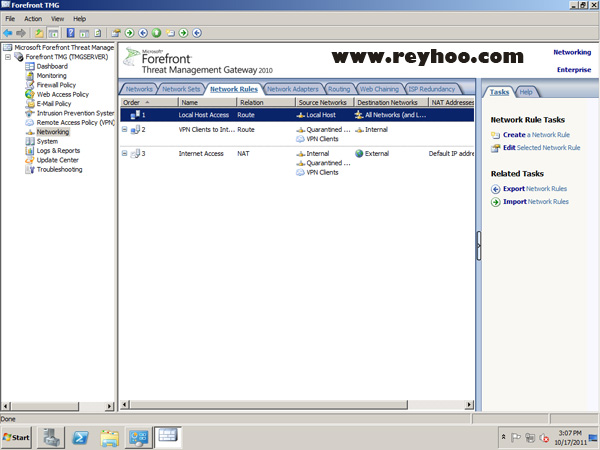Switch to the Routing tab
The image size is (600, 450).
coord(339,89)
